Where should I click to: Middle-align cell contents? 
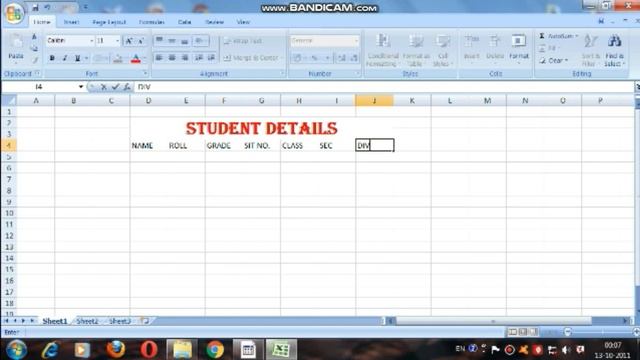tap(172, 41)
